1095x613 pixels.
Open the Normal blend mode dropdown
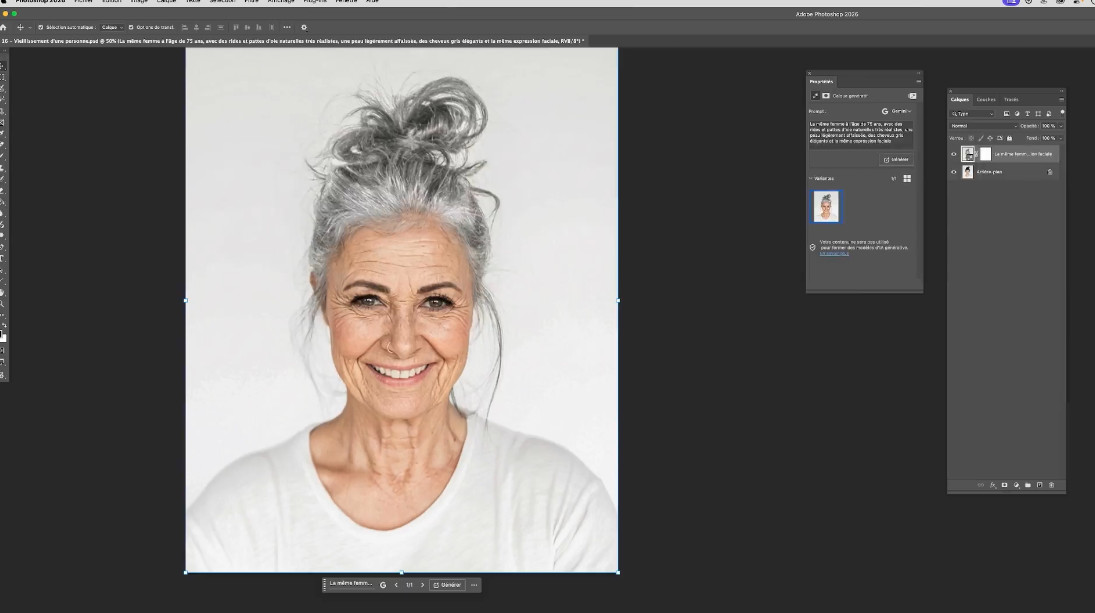982,126
